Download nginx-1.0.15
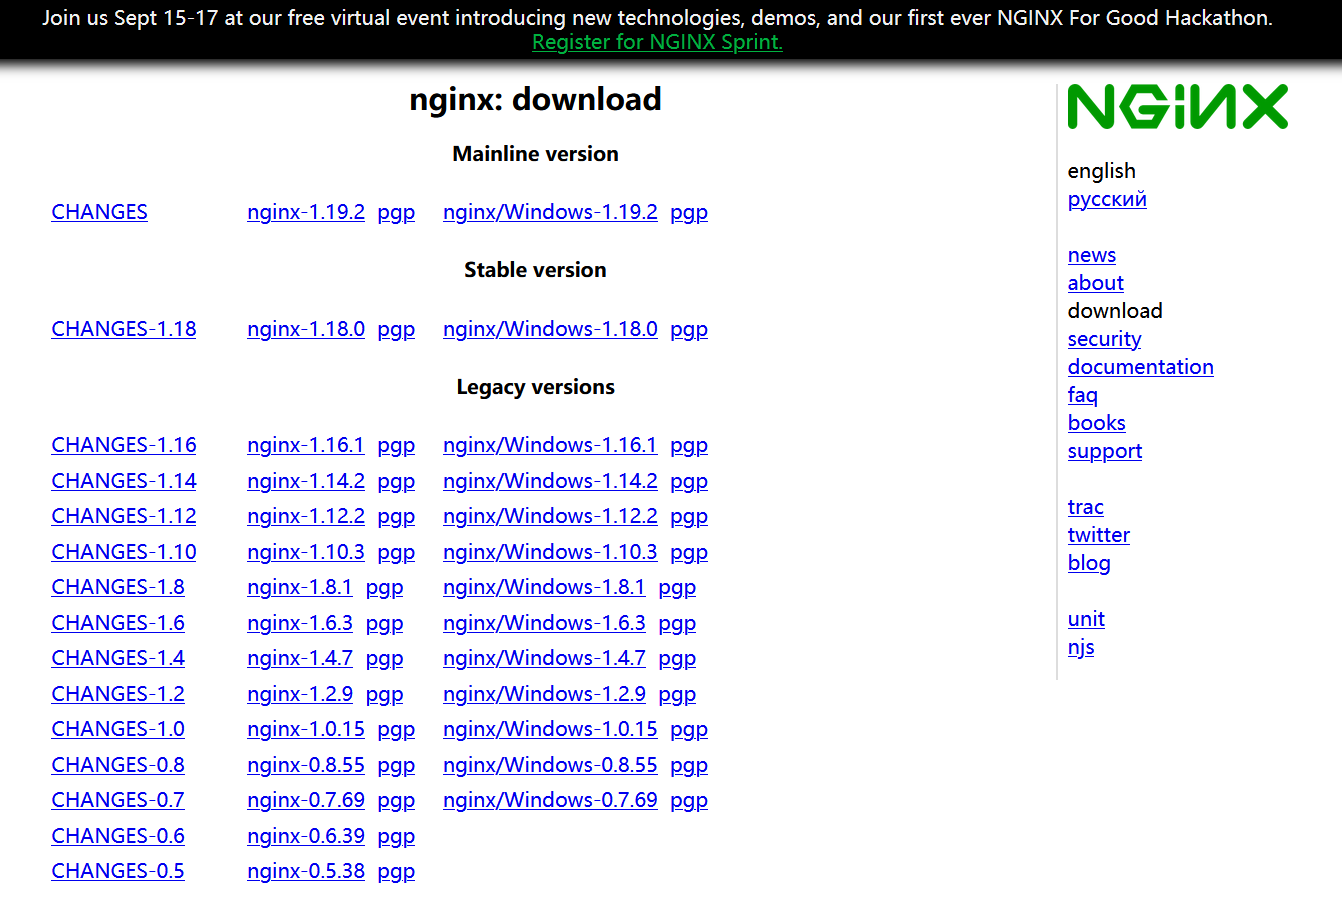The image size is (1342, 905). click(x=306, y=729)
